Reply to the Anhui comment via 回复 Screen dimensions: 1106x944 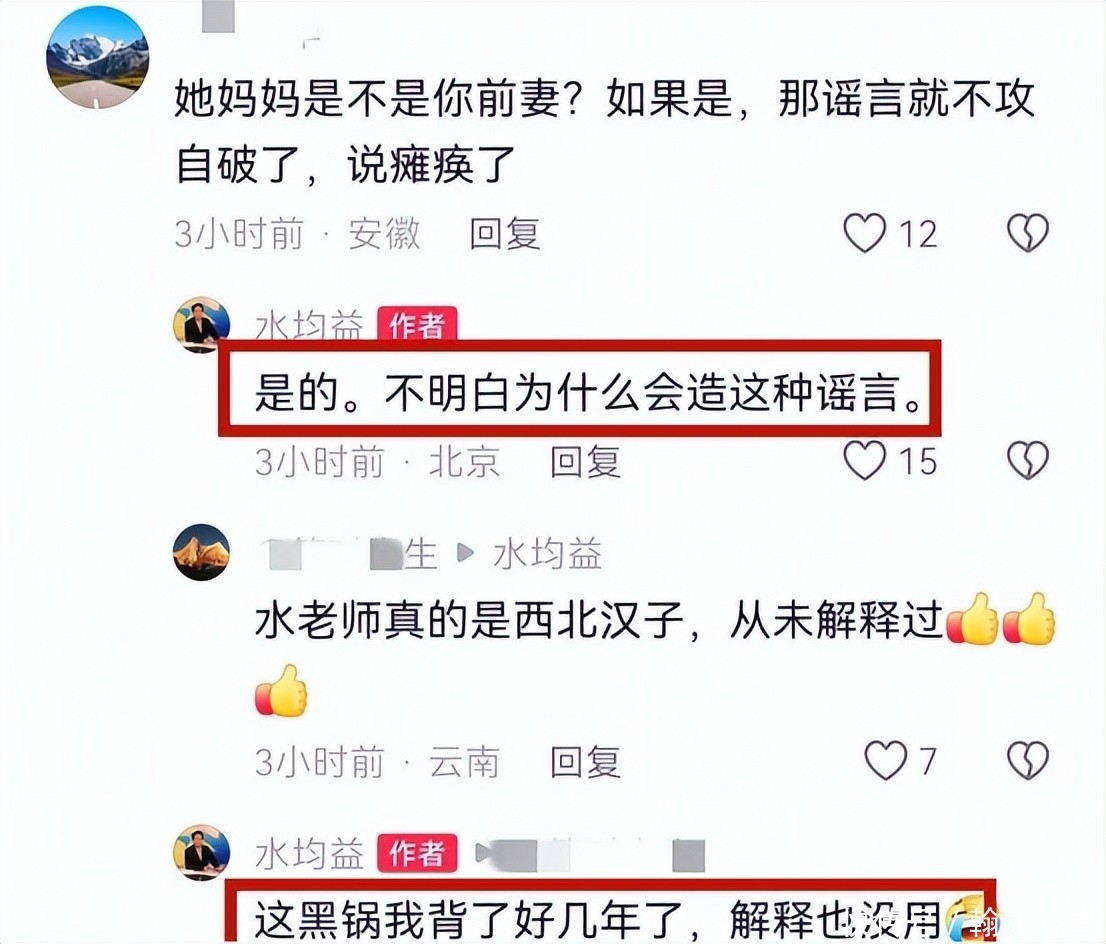(x=505, y=234)
